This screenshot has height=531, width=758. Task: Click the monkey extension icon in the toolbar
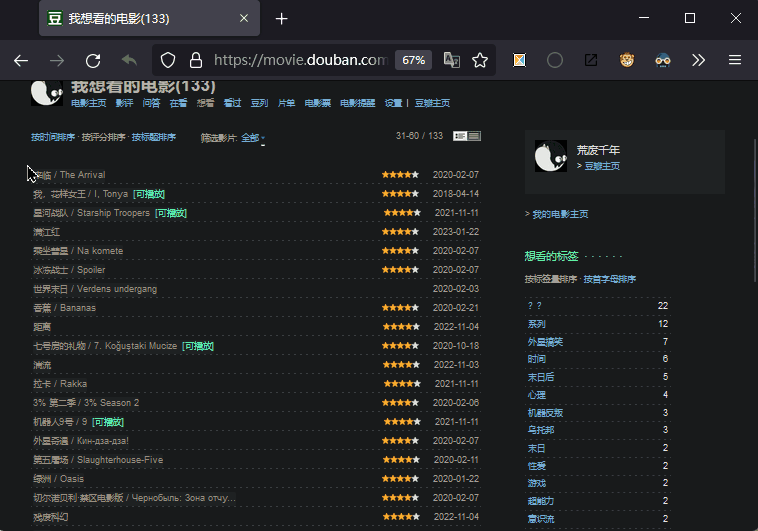coord(626,60)
